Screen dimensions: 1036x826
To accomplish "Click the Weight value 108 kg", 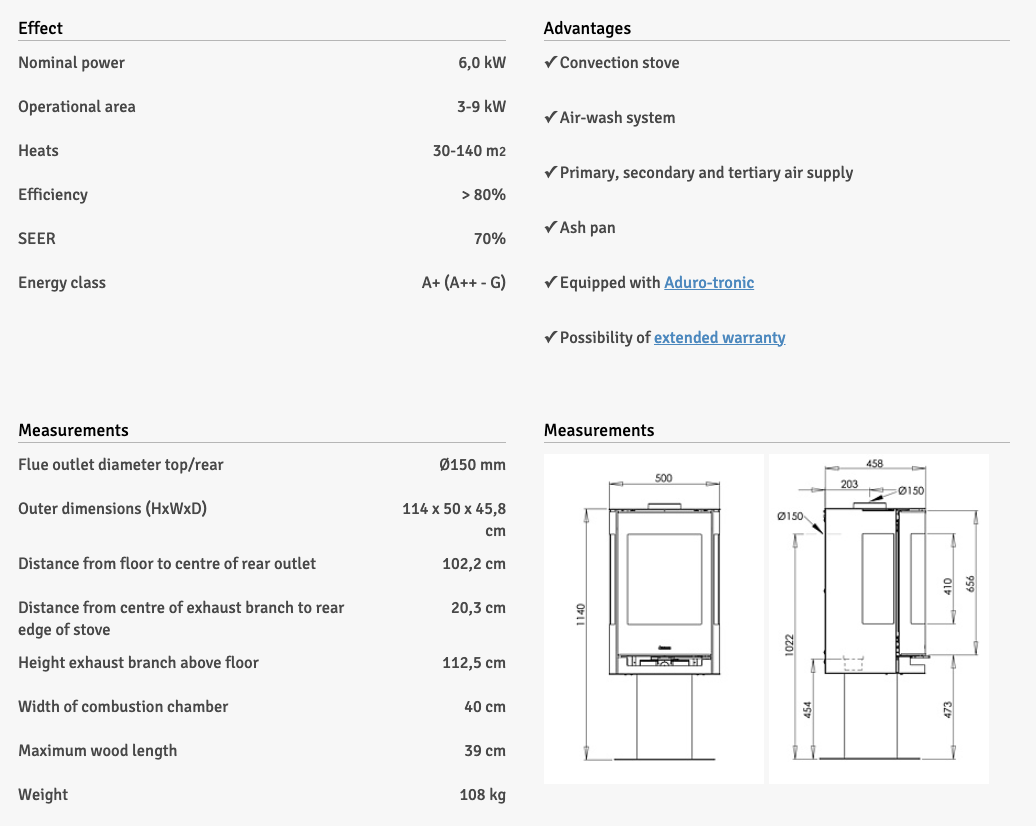I will pyautogui.click(x=482, y=795).
